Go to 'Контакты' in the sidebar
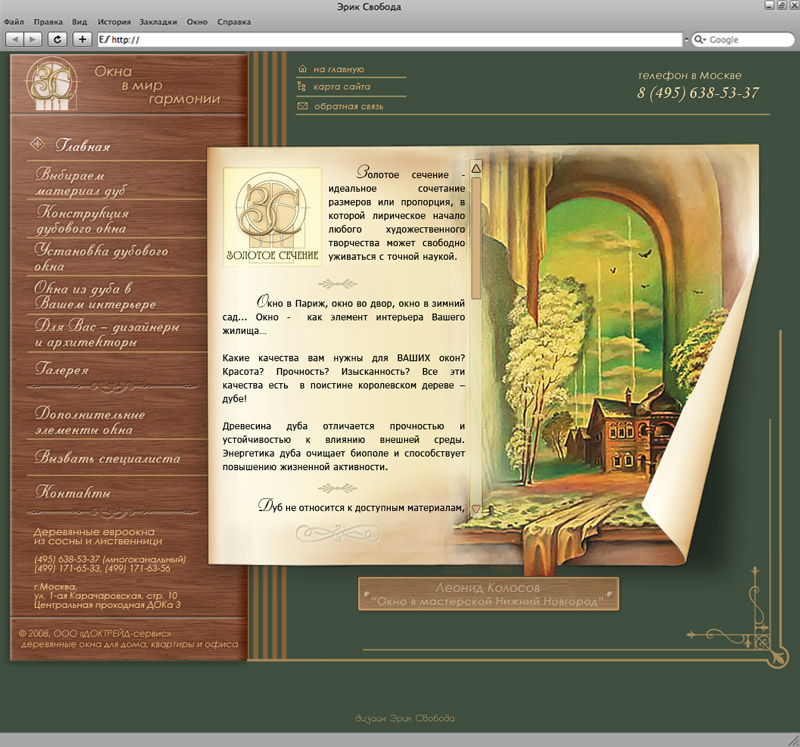 [x=73, y=492]
